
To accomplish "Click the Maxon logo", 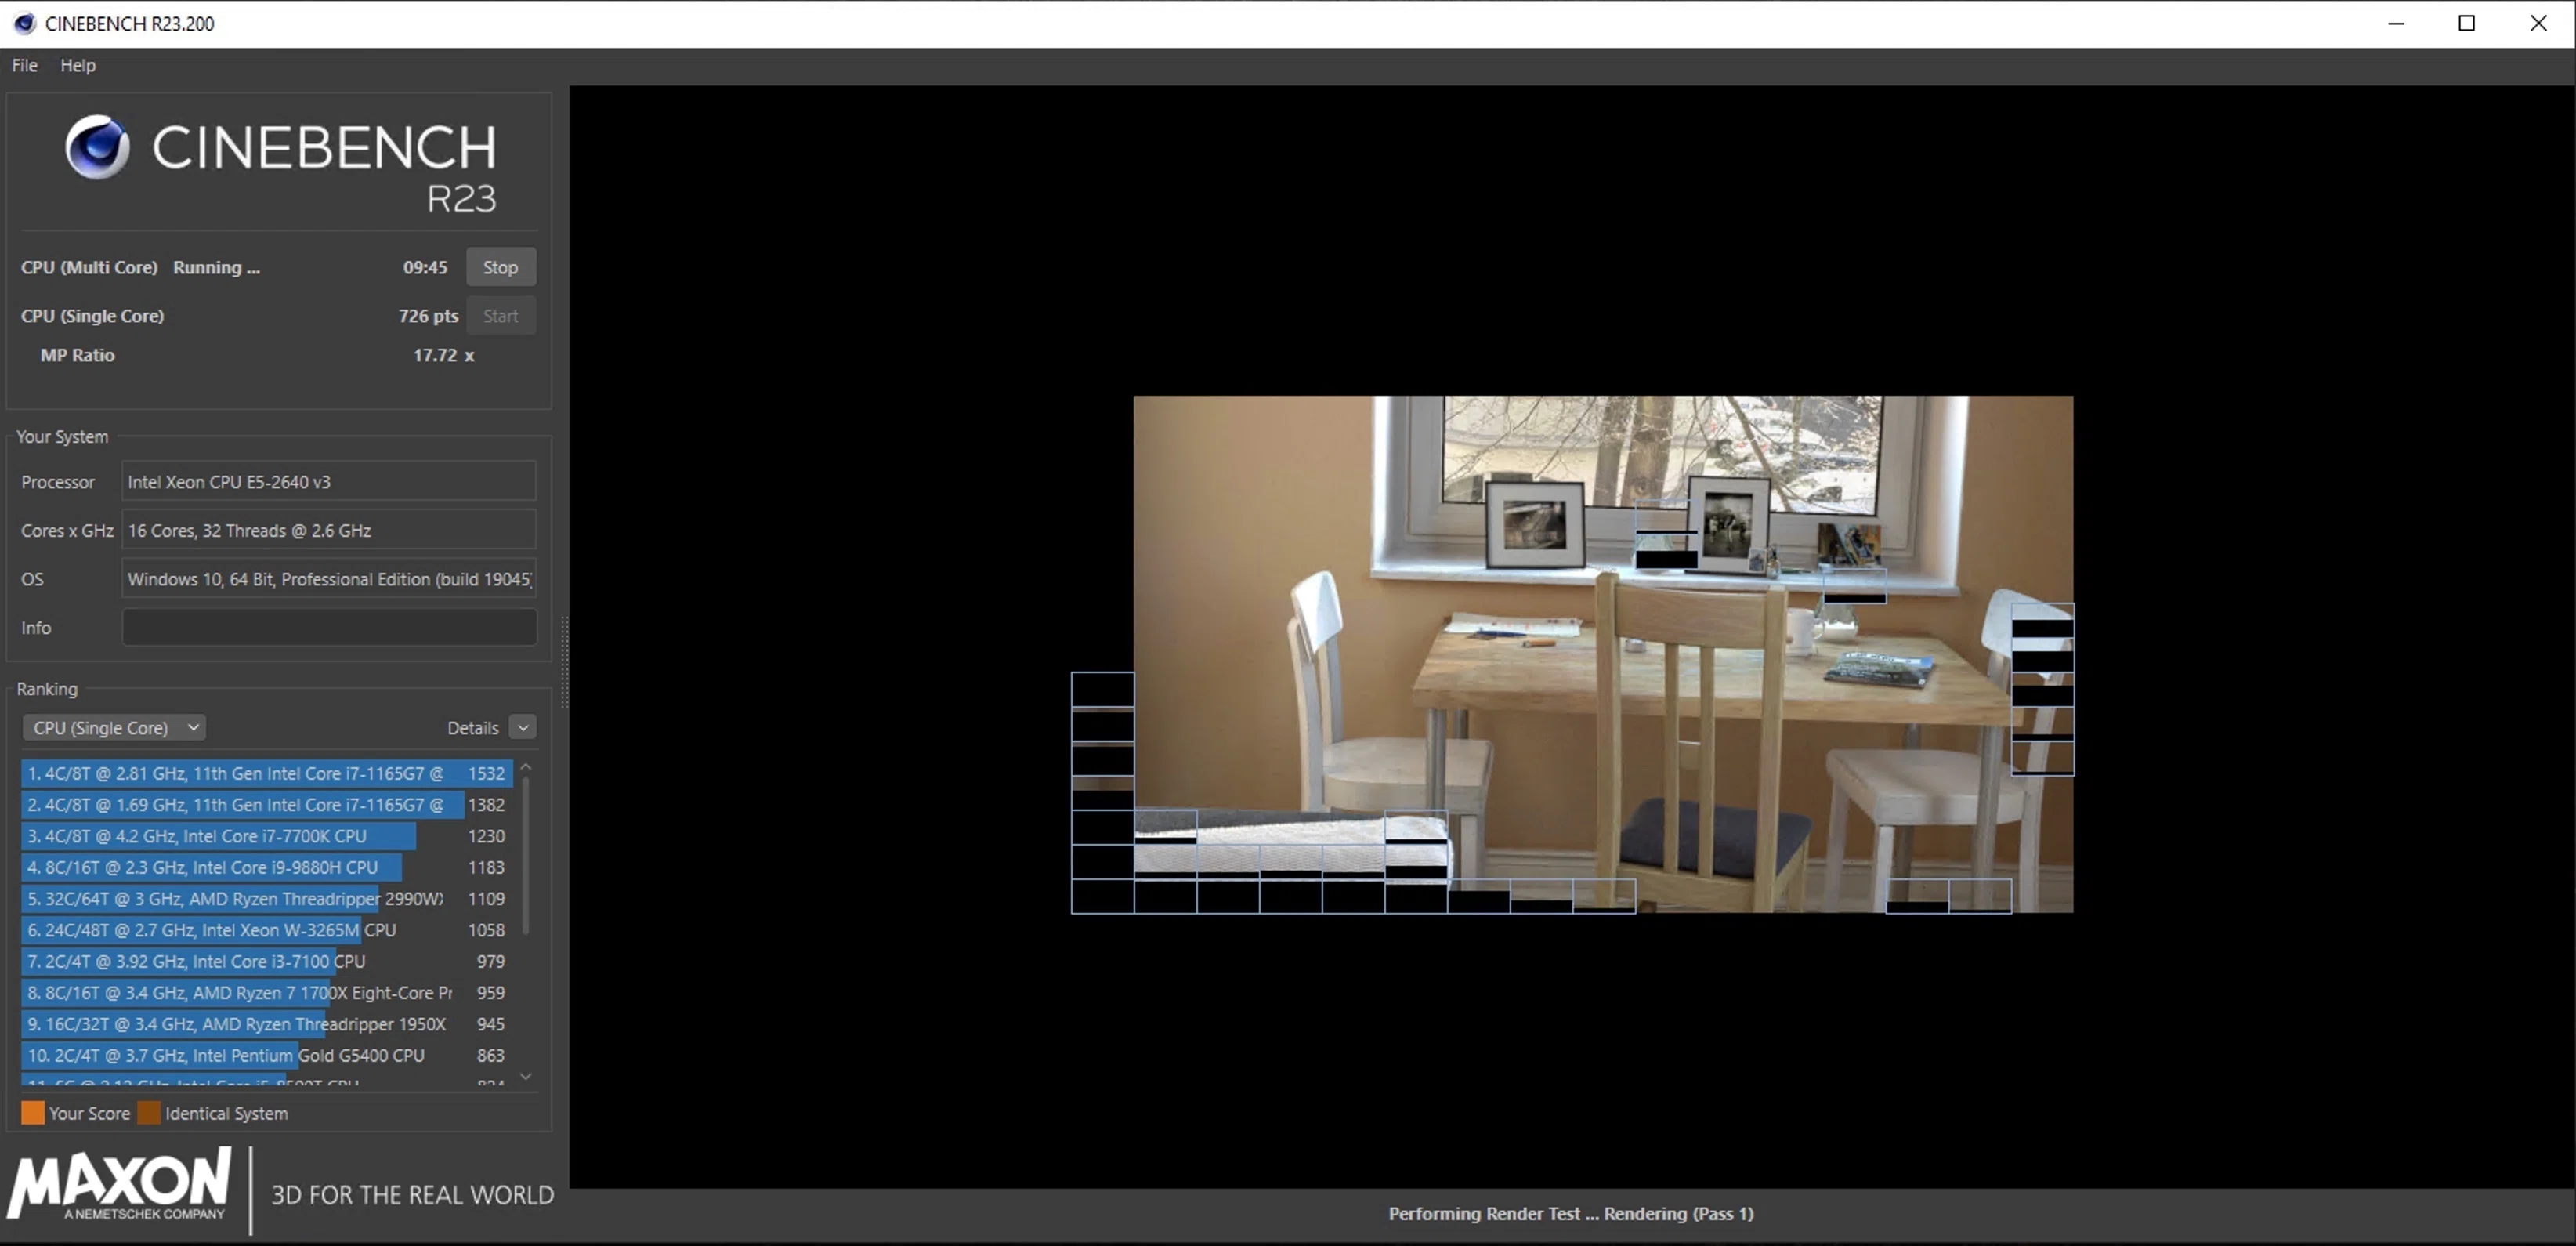I will [120, 1185].
